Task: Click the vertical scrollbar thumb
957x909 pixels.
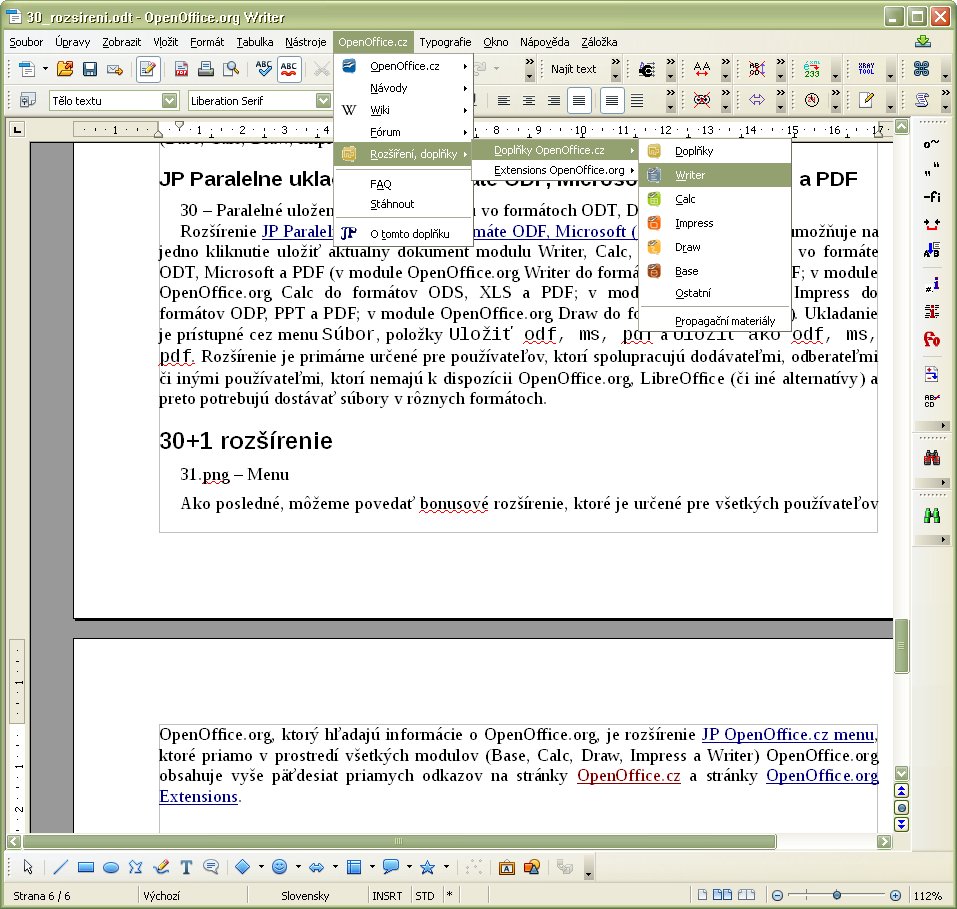Action: coord(901,645)
